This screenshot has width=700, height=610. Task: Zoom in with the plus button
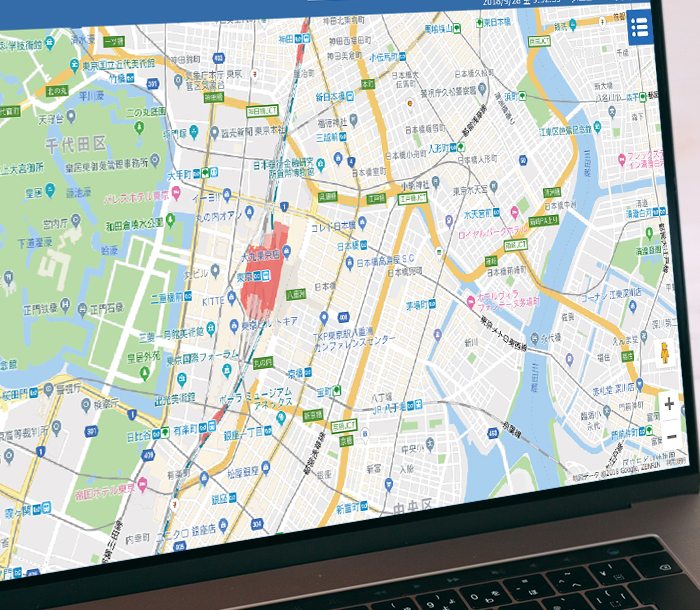[669, 404]
